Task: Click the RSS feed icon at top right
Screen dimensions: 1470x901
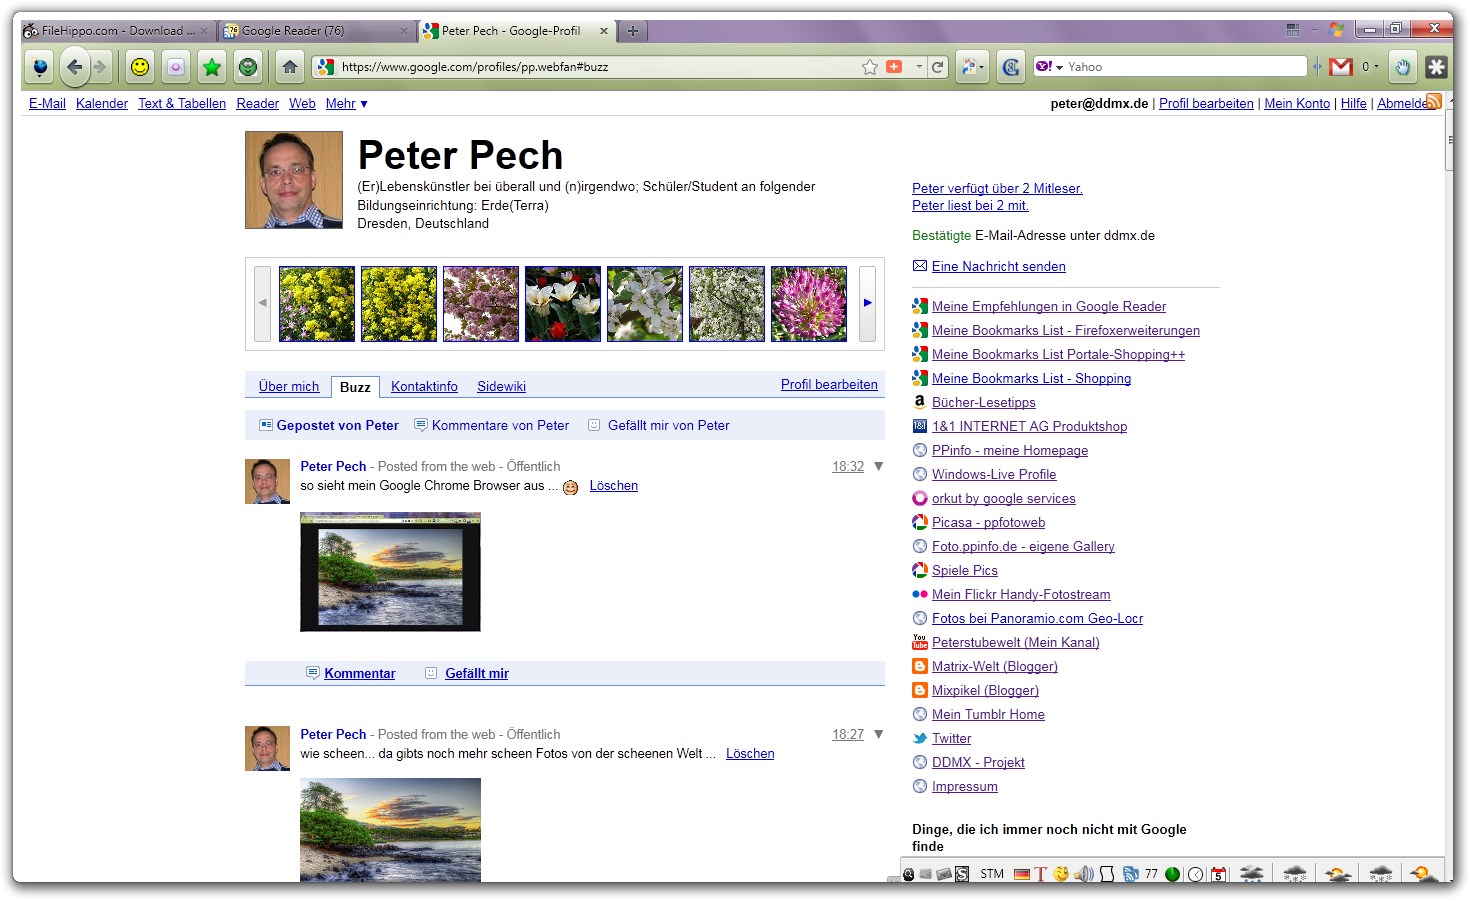Action: click(x=1433, y=101)
